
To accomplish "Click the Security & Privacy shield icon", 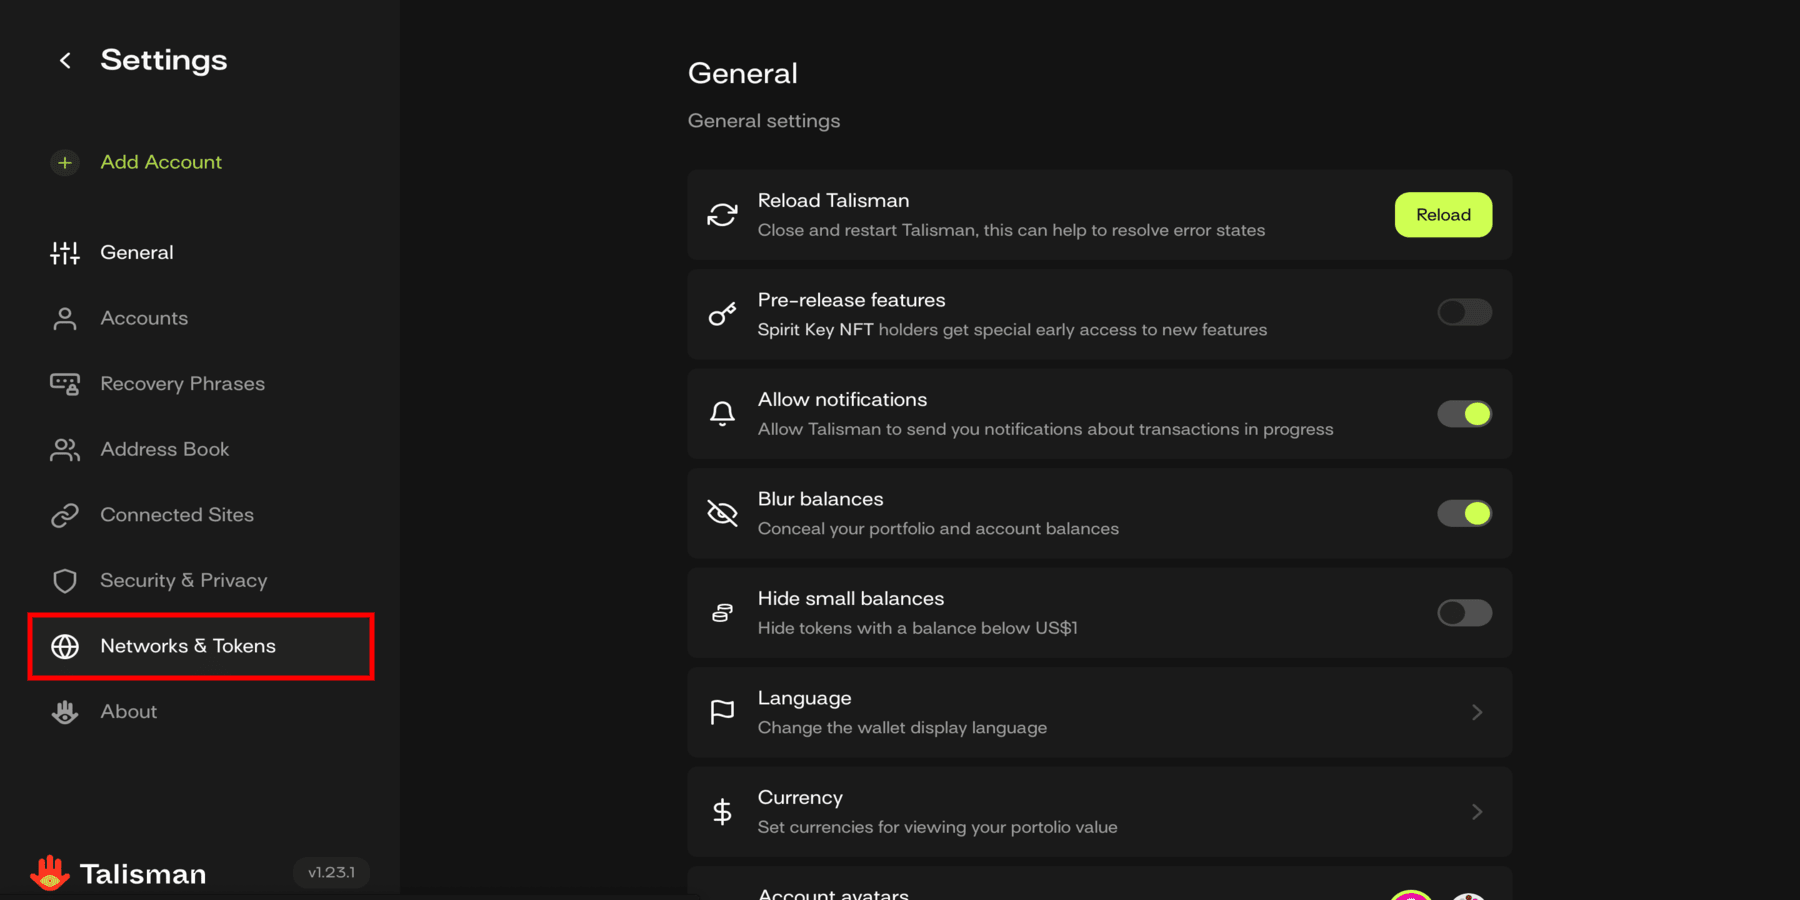I will point(65,581).
